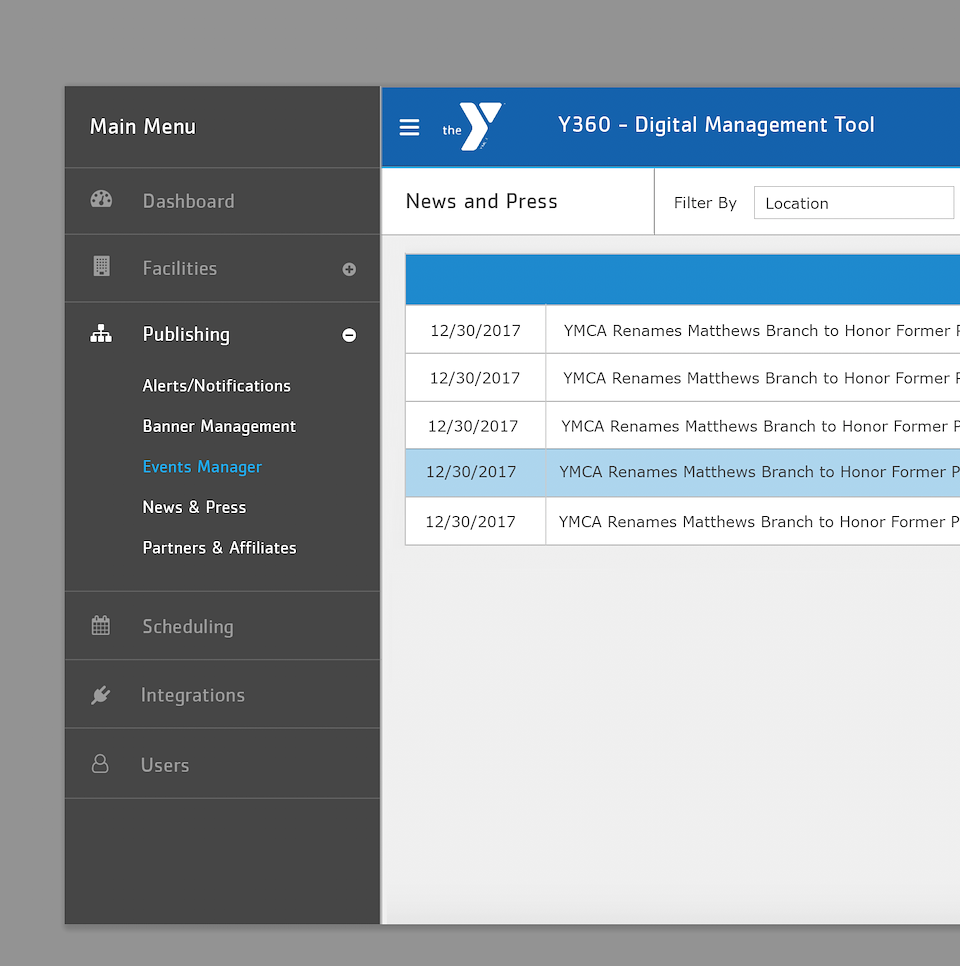Open Partners & Affiliates submenu item
960x966 pixels.
[x=219, y=548]
